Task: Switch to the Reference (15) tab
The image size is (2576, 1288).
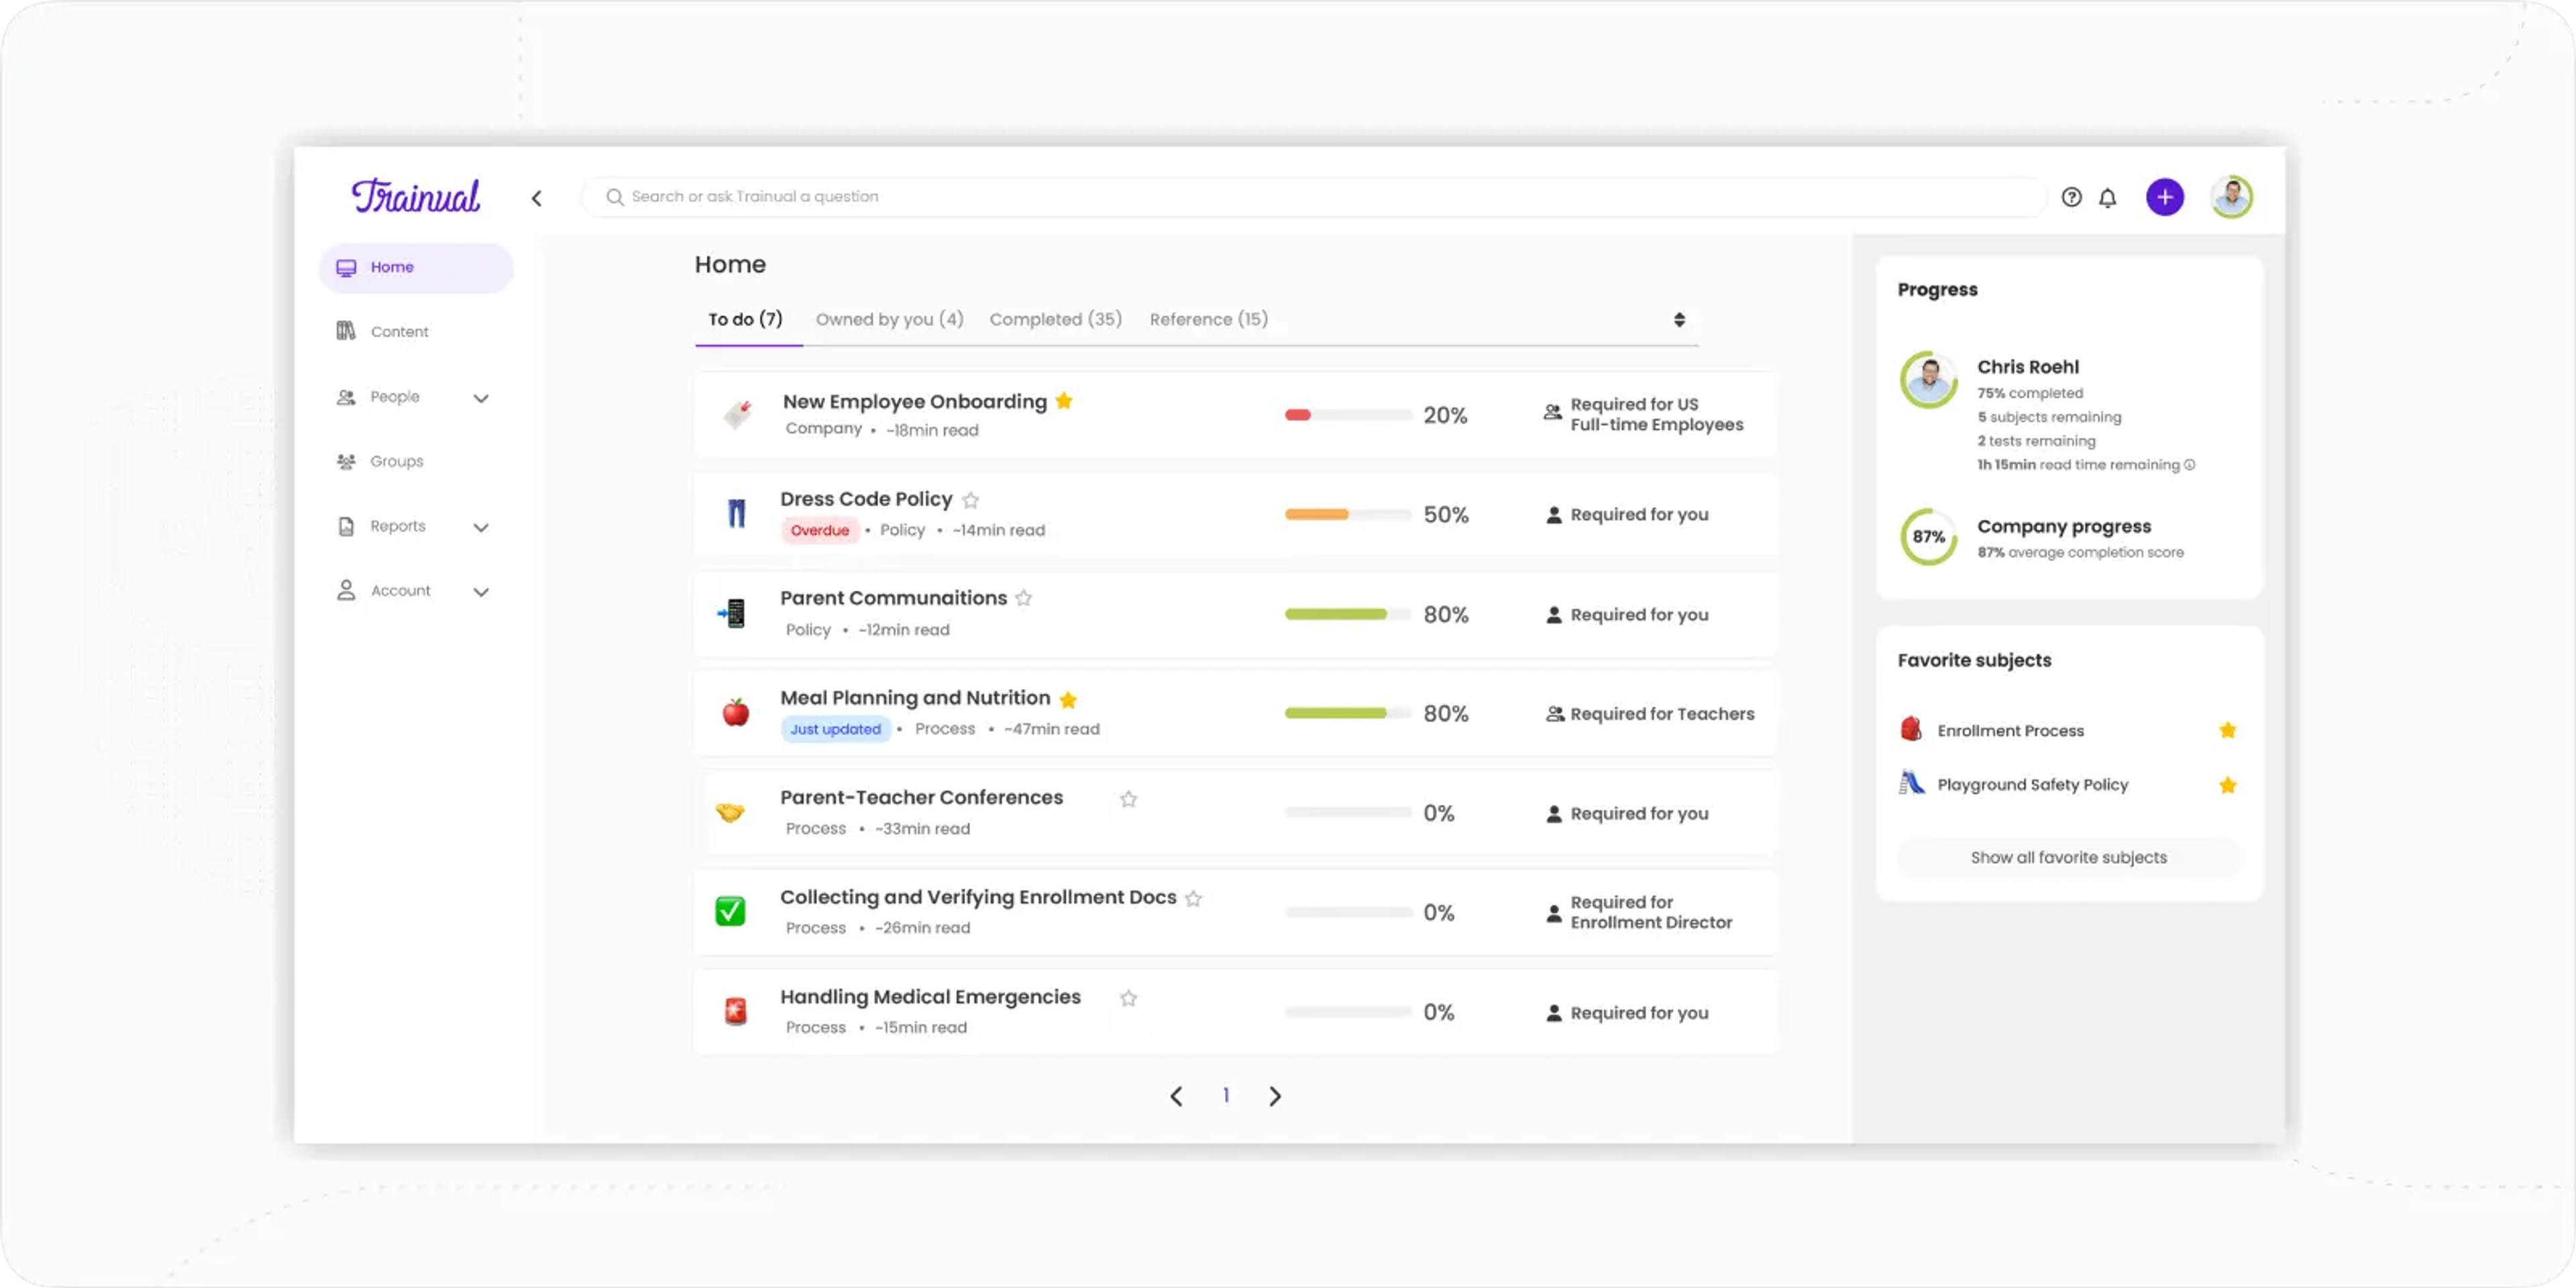Action: click(1208, 319)
